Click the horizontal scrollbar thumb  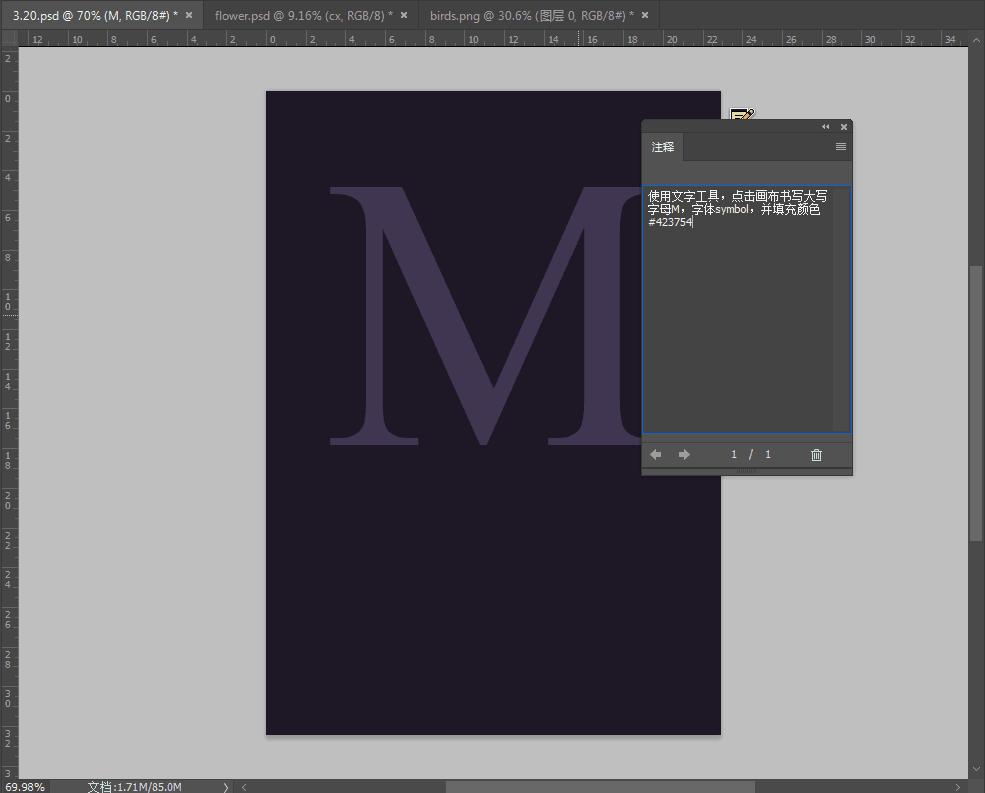[x=600, y=787]
